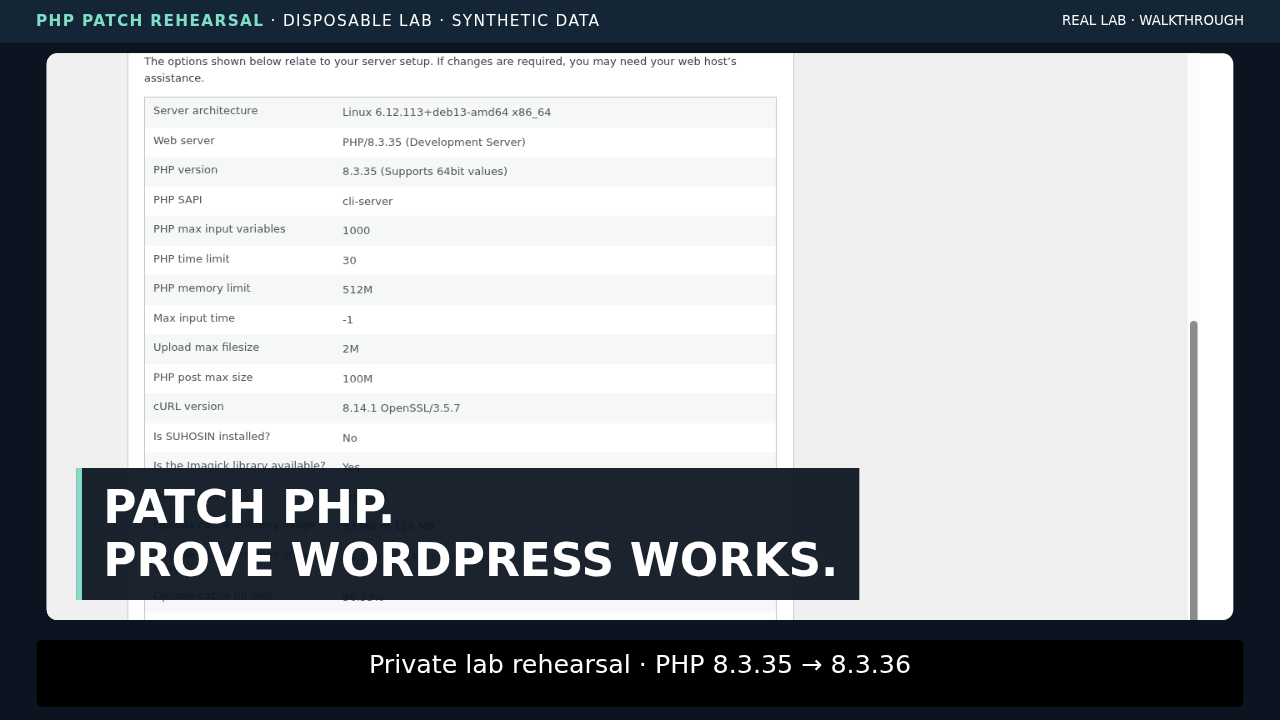The height and width of the screenshot is (720, 1280).
Task: Click the "Max input time" label
Action: (194, 318)
